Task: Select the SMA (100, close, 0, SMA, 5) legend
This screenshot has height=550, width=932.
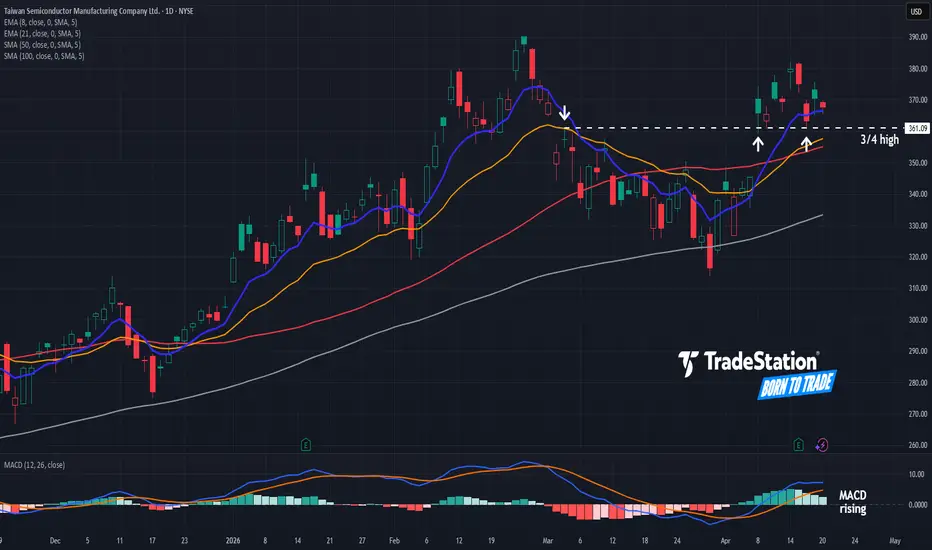Action: [44, 56]
